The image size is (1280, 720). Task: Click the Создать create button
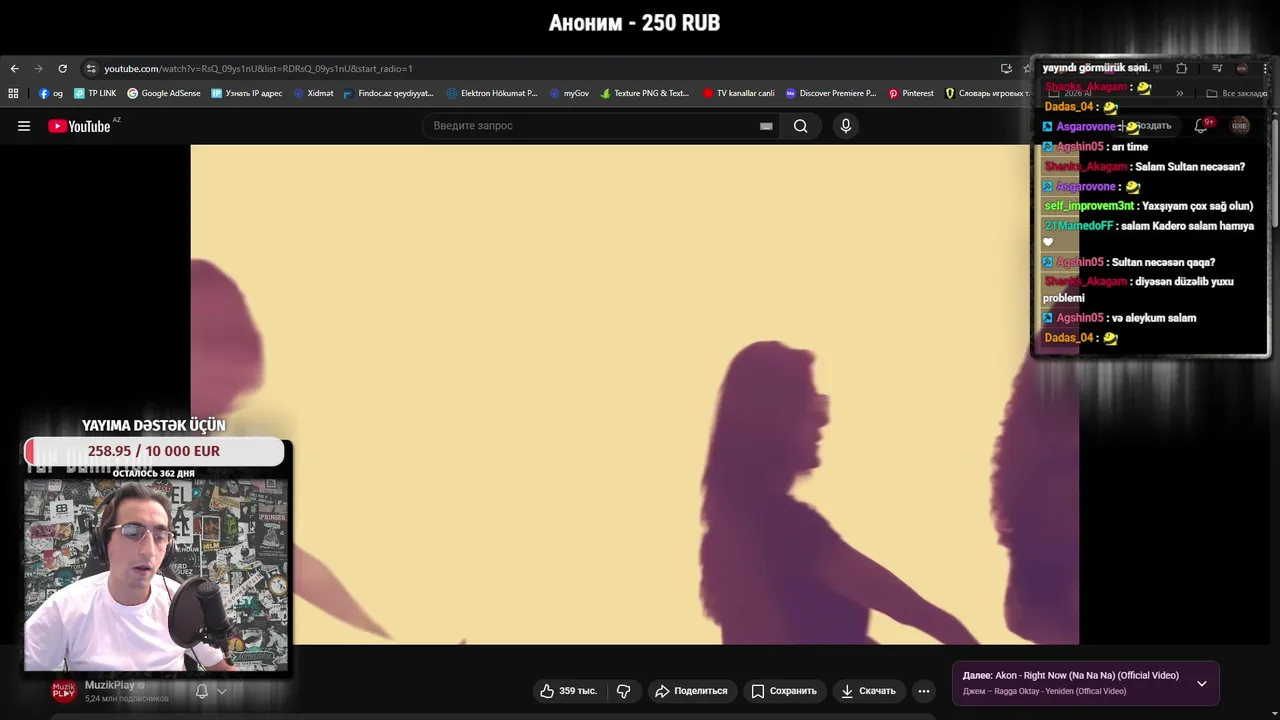coord(1148,126)
